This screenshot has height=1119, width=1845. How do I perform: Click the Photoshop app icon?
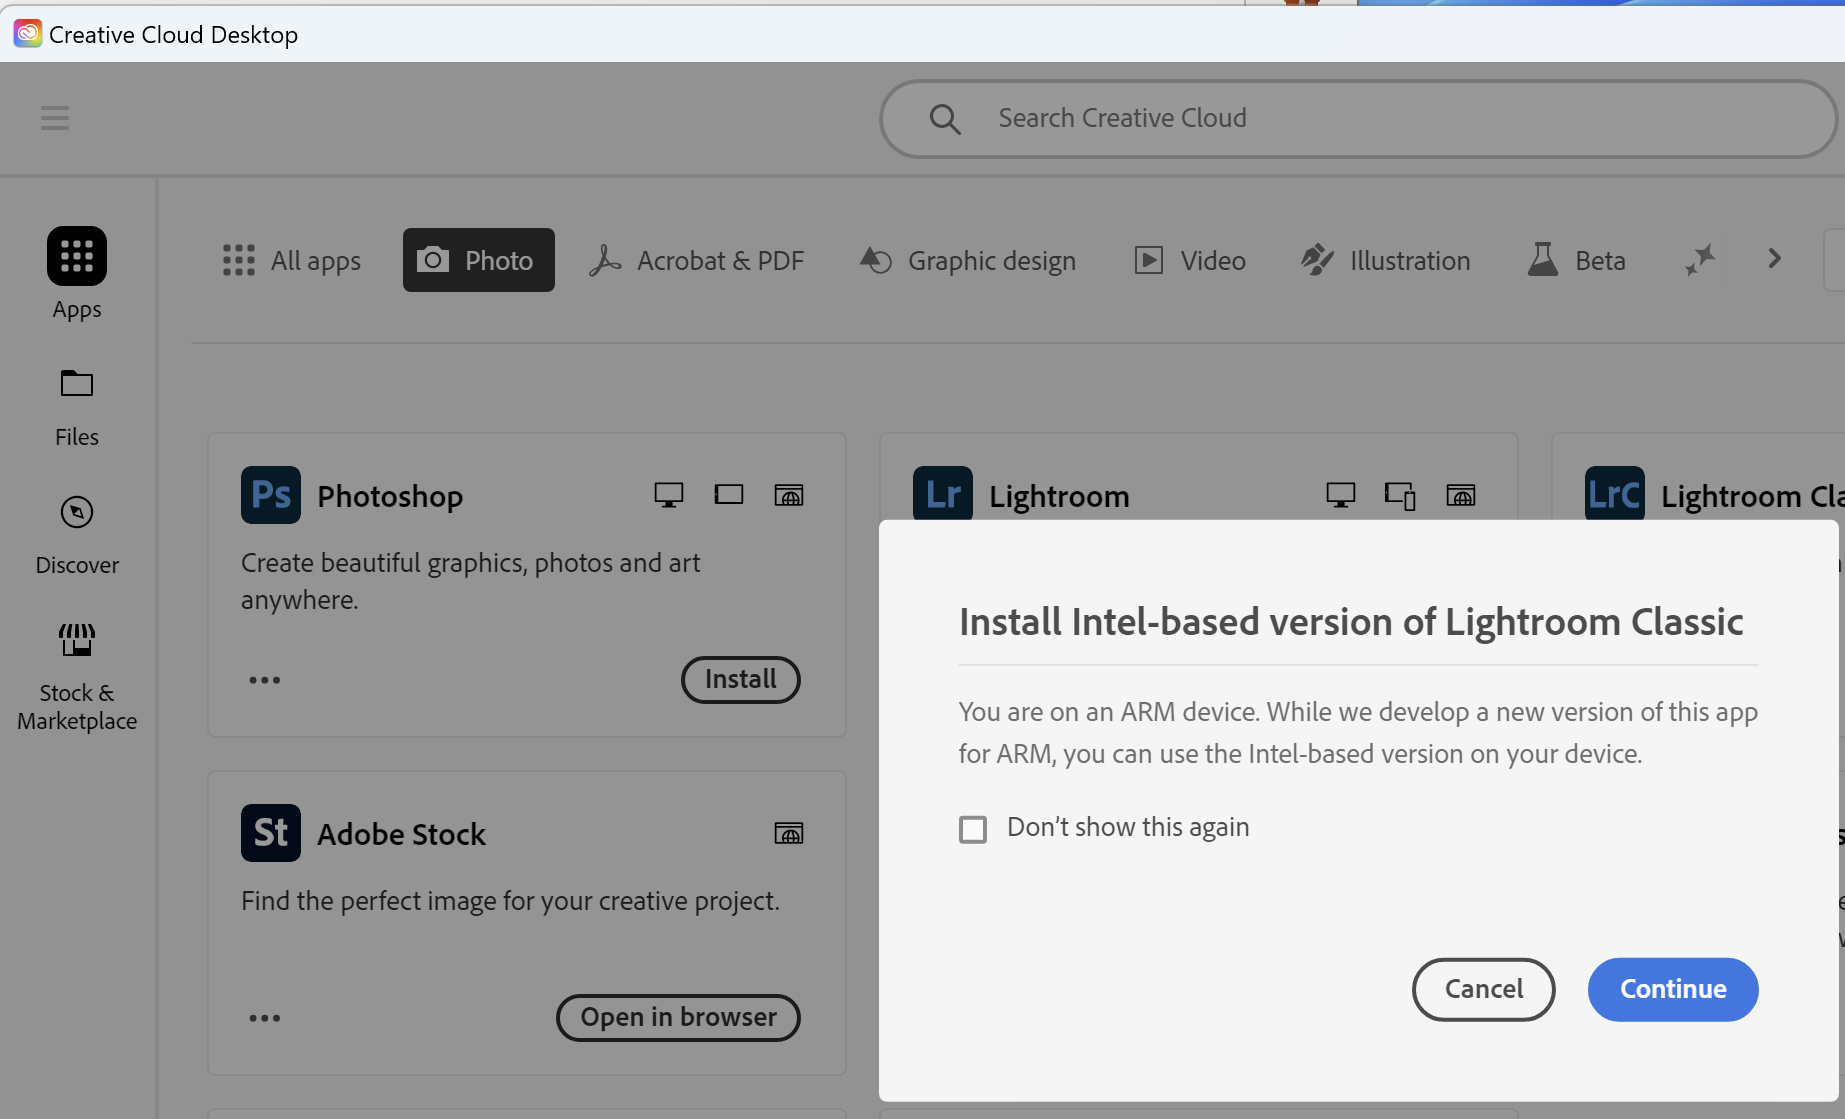click(x=270, y=494)
